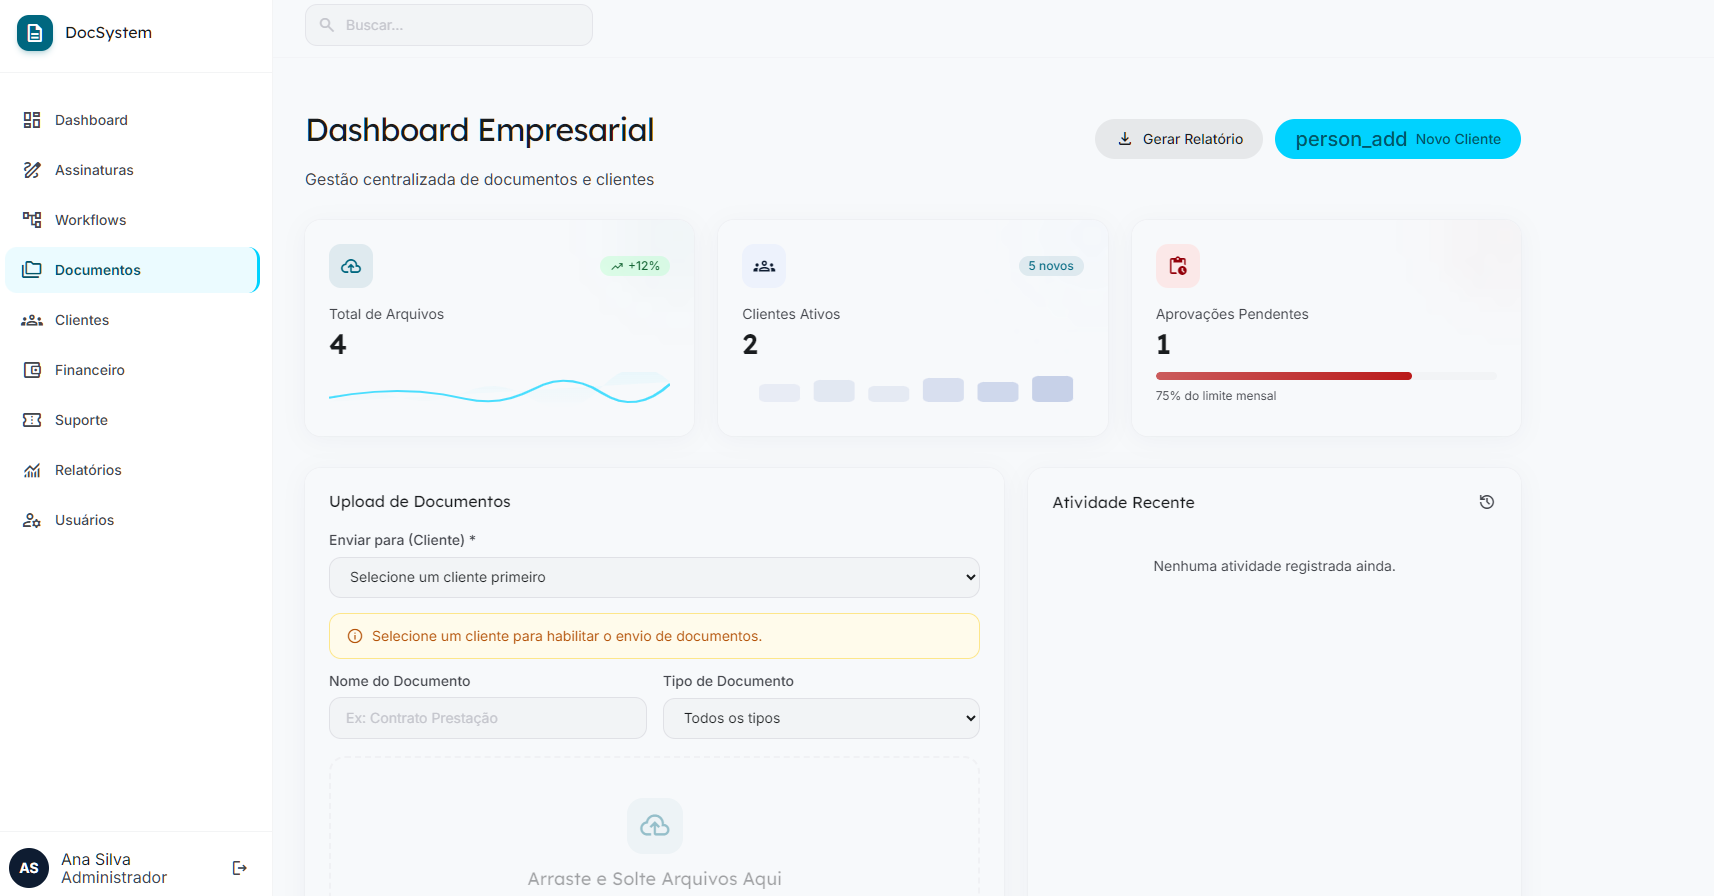Select Documentos in the sidebar
1714x896 pixels.
point(132,270)
